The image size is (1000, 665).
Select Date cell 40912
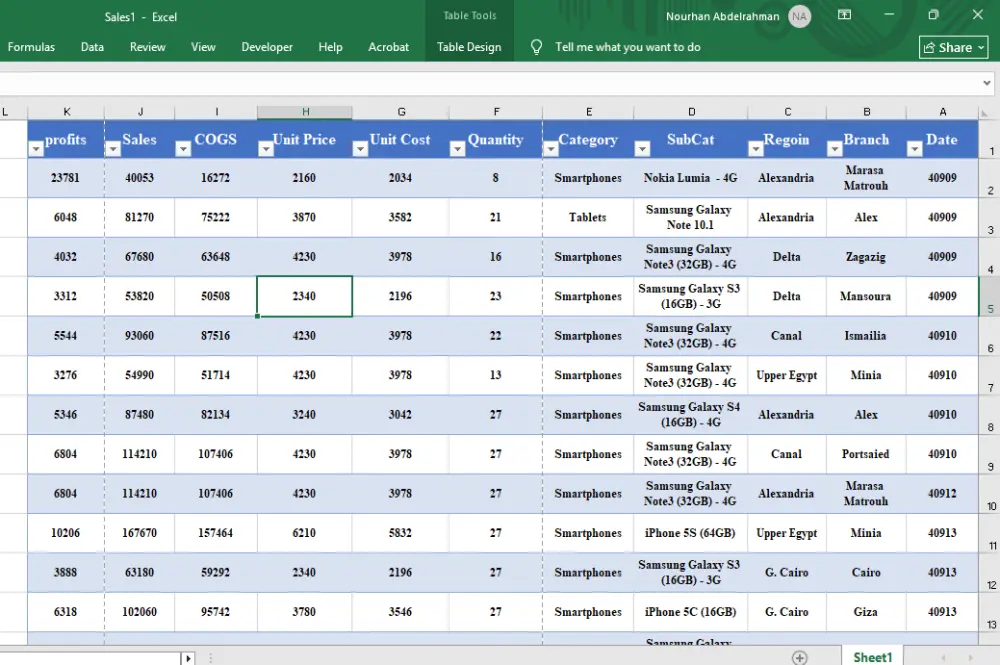coord(943,493)
